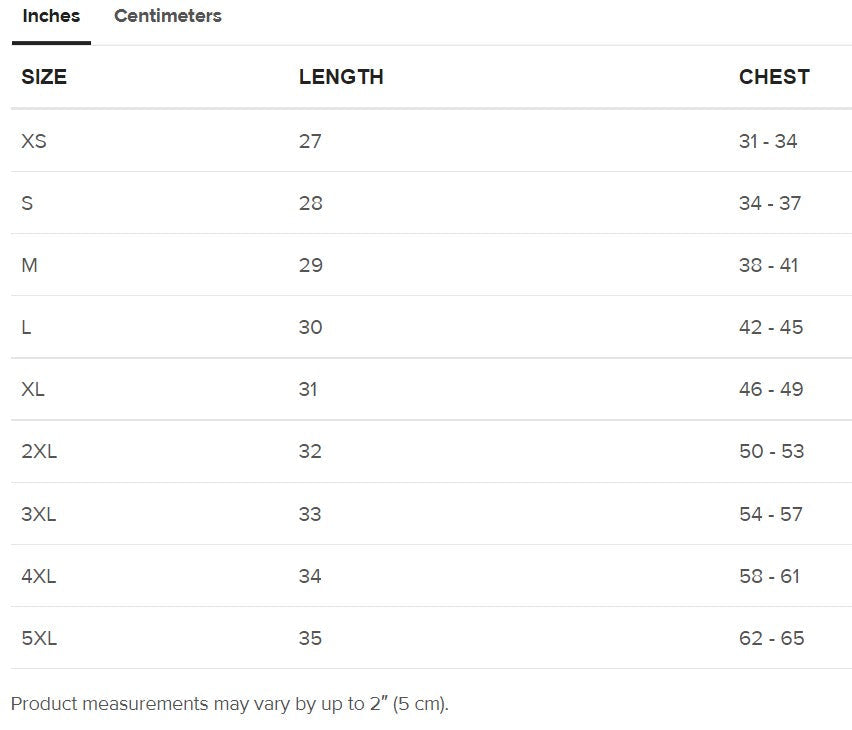
Task: Click the 42 - 45 chest measurement
Action: [771, 327]
